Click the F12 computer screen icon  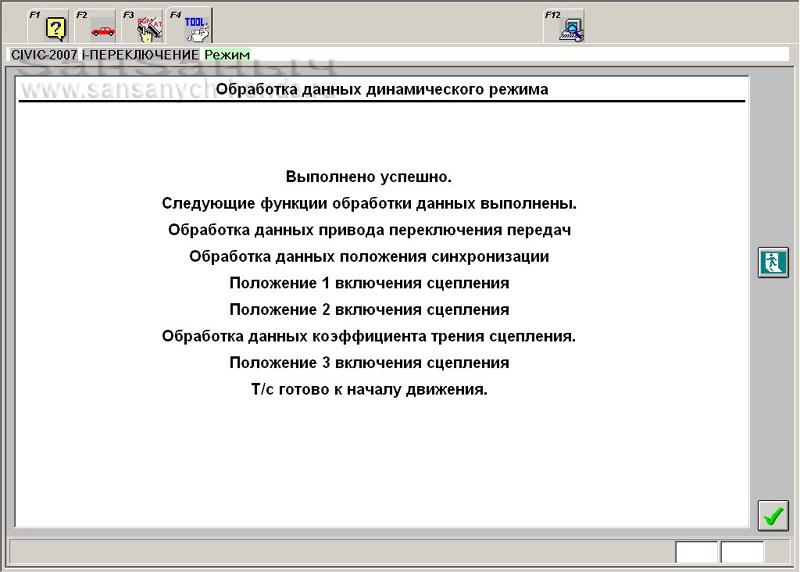point(564,26)
